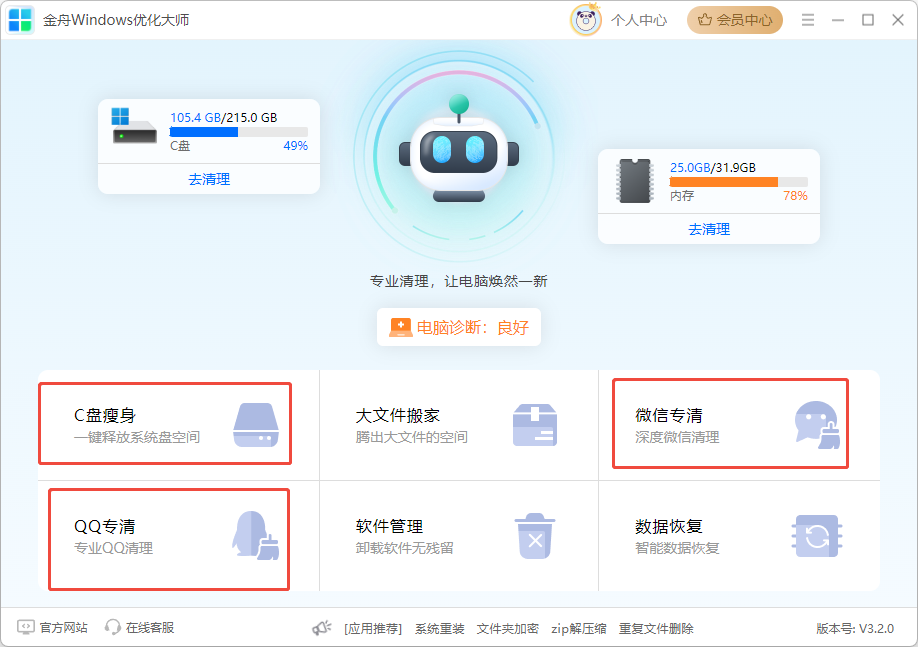Click the headset icon beside 在线客服
918x647 pixels.
click(x=112, y=628)
